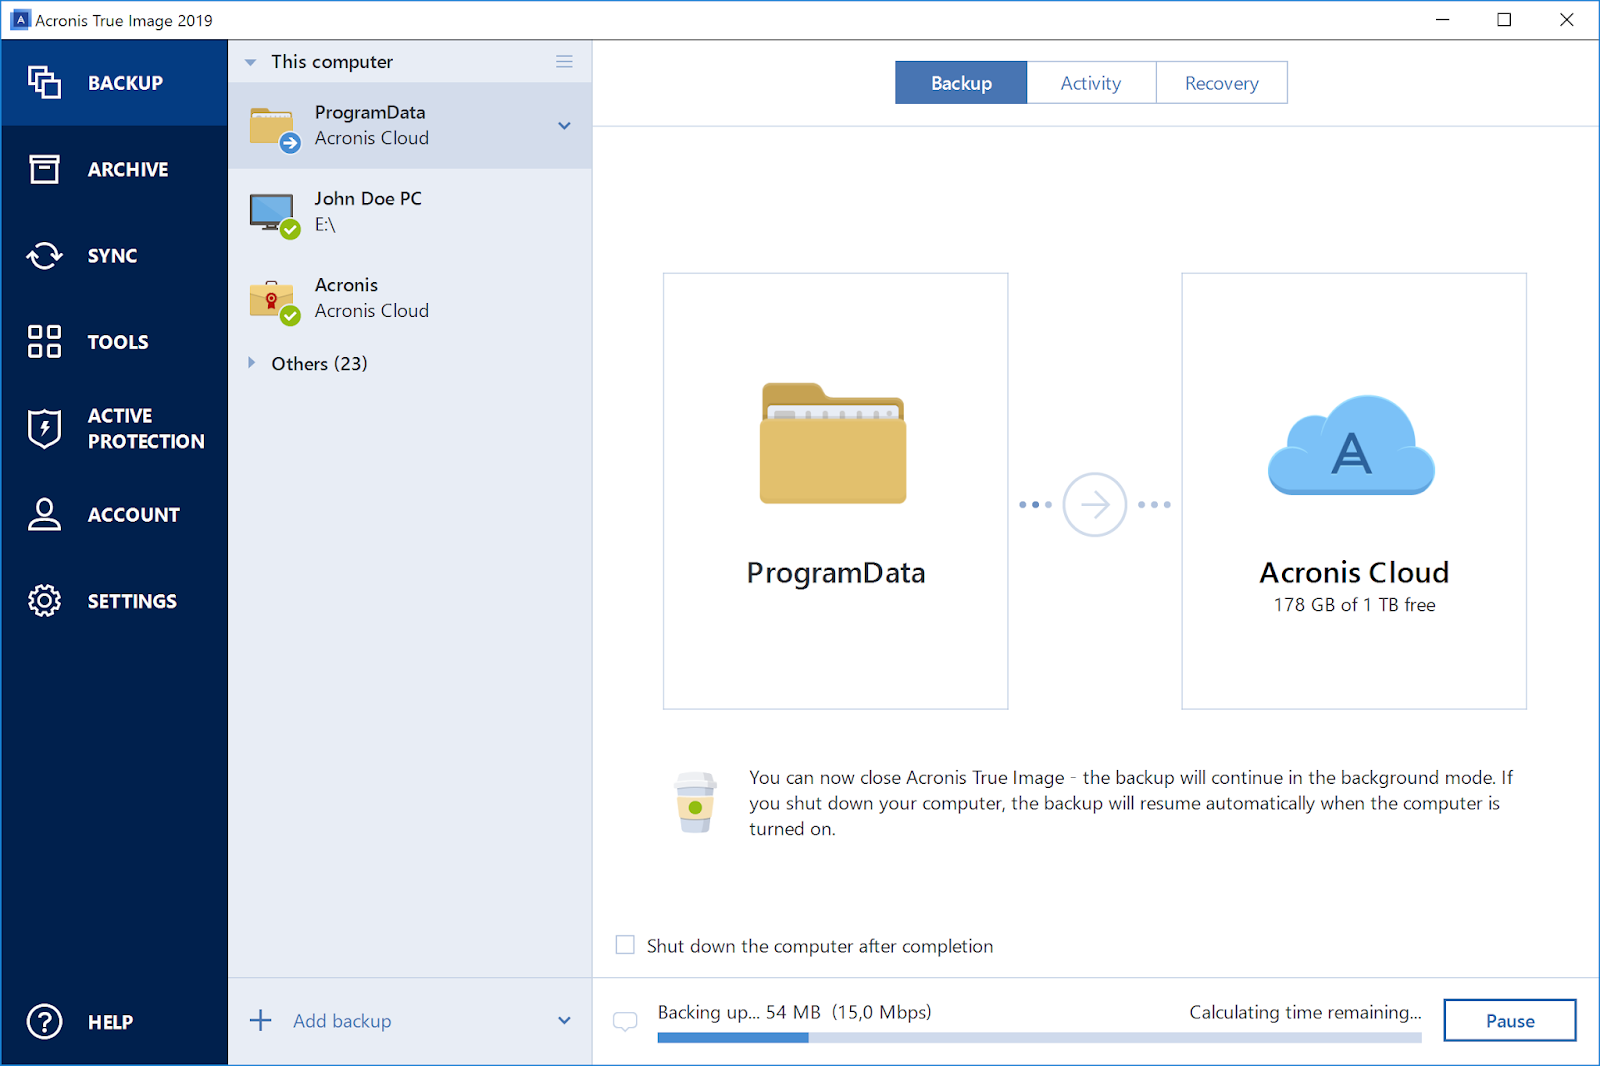Open the Account person icon
Screen dimensions: 1600x1066
tap(44, 514)
